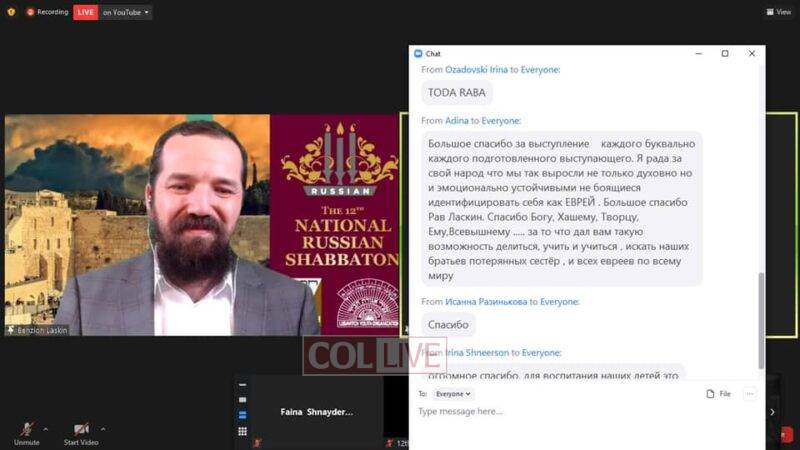Unmute the microphone
Viewport: 800px width, 450px height.
[x=27, y=434]
